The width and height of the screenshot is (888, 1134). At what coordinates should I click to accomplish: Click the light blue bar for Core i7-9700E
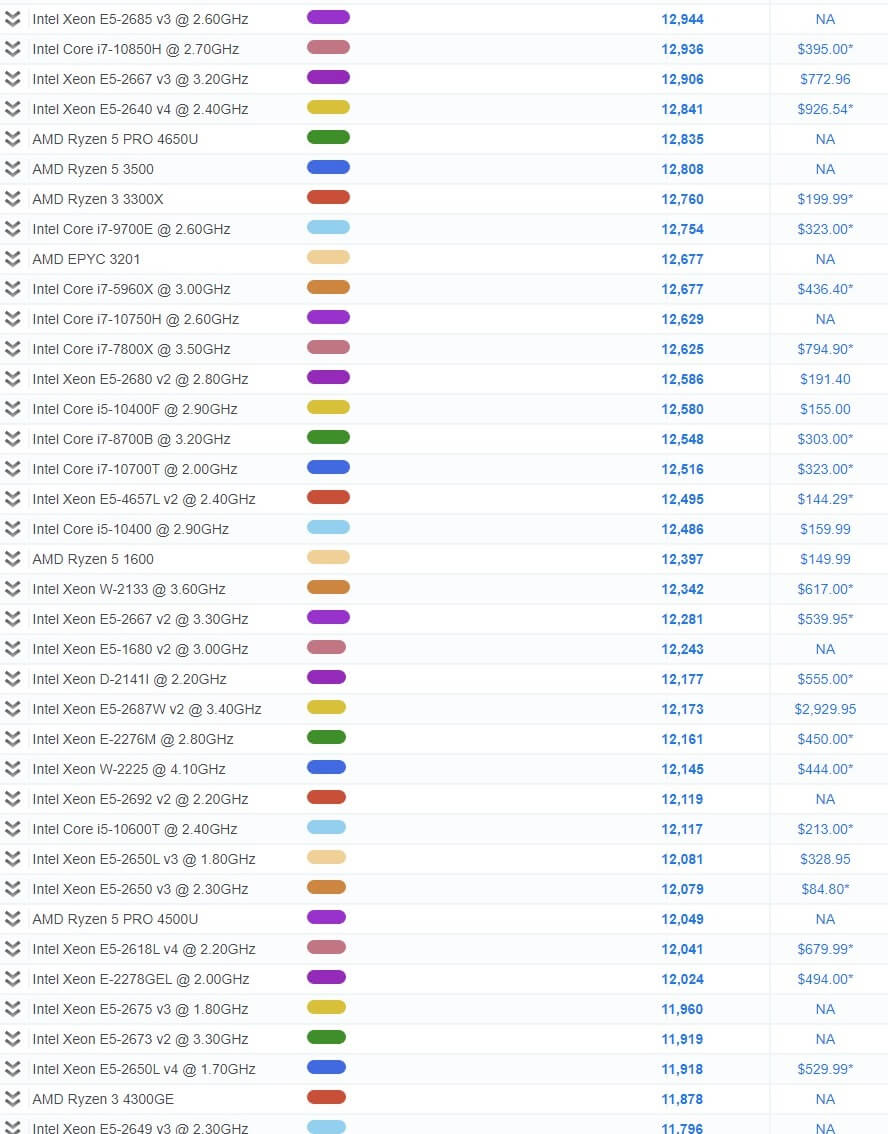point(328,228)
